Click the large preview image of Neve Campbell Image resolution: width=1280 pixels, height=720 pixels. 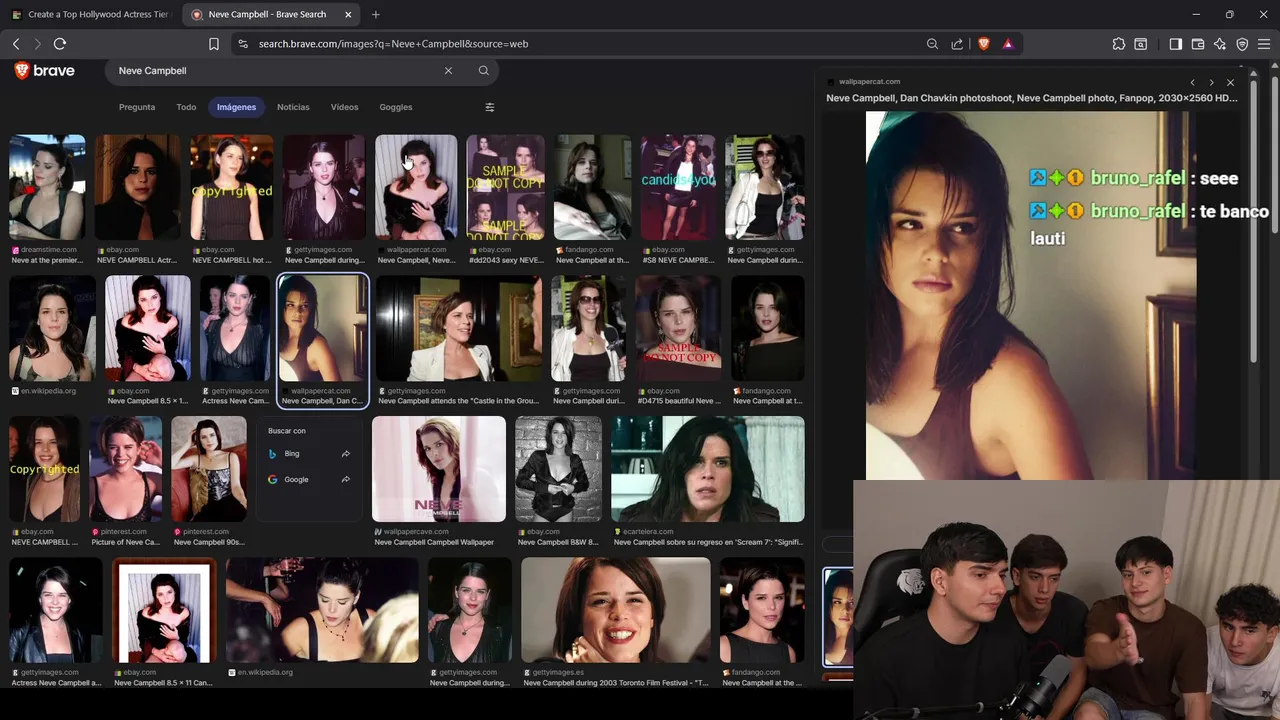[1030, 295]
